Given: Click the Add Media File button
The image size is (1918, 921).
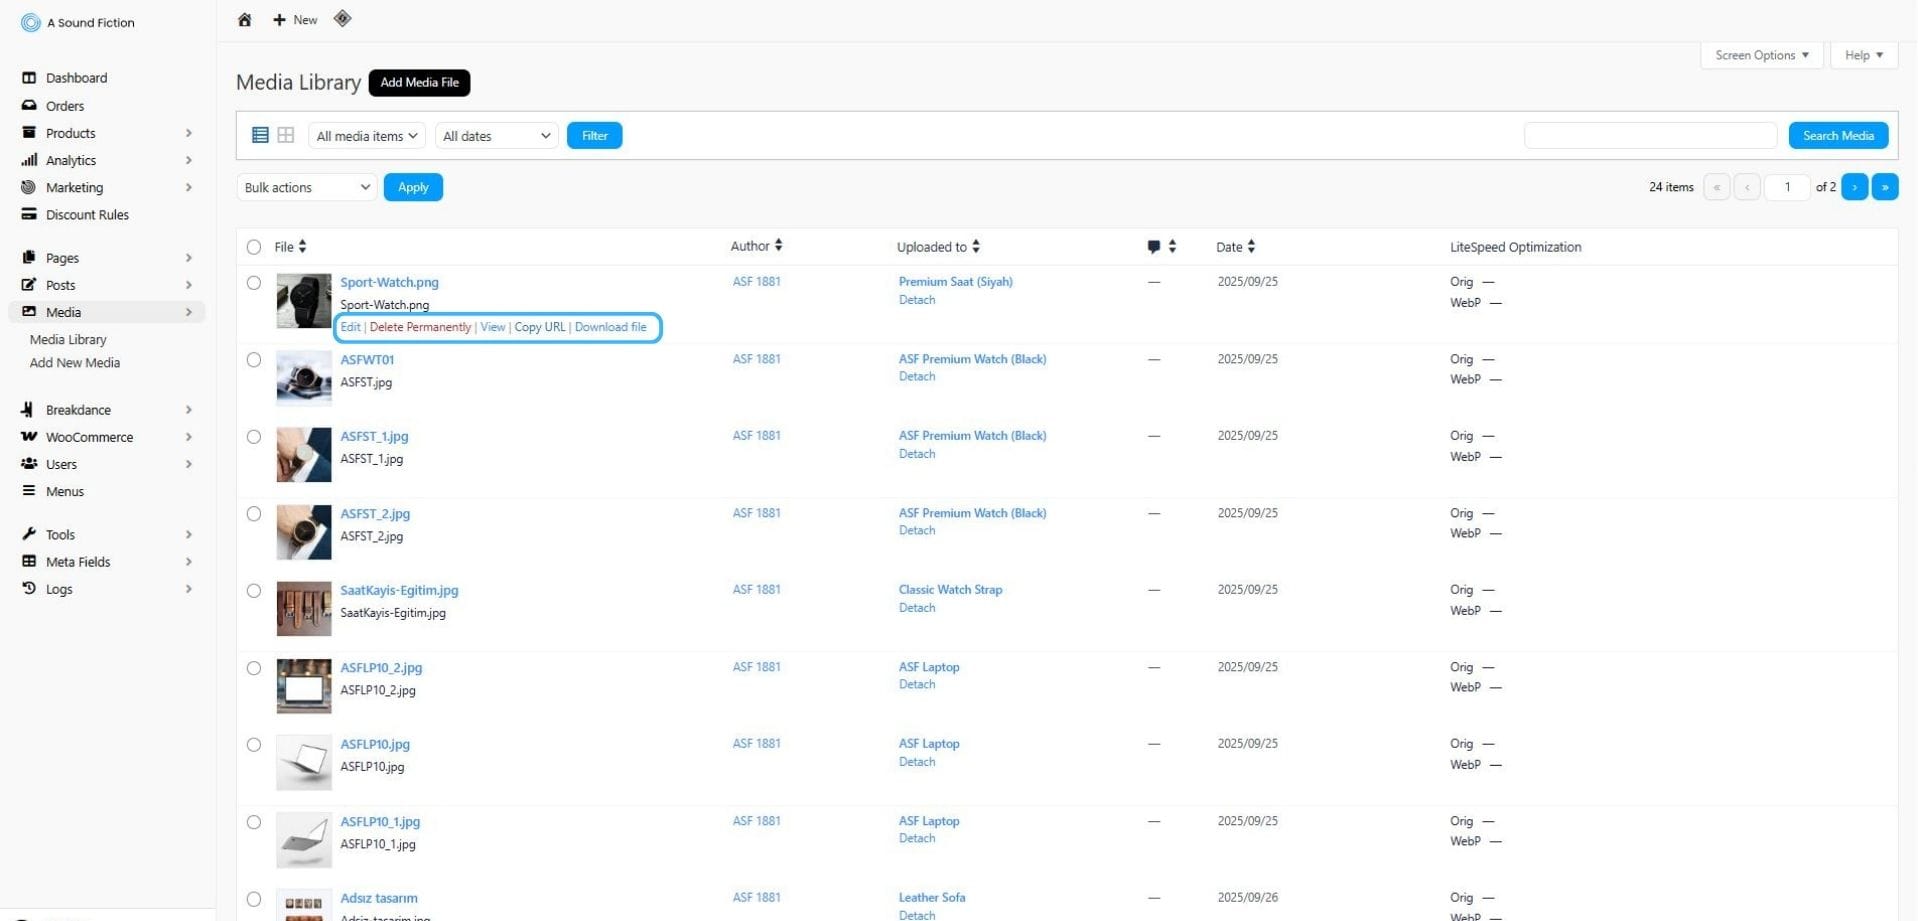Looking at the screenshot, I should coord(419,83).
